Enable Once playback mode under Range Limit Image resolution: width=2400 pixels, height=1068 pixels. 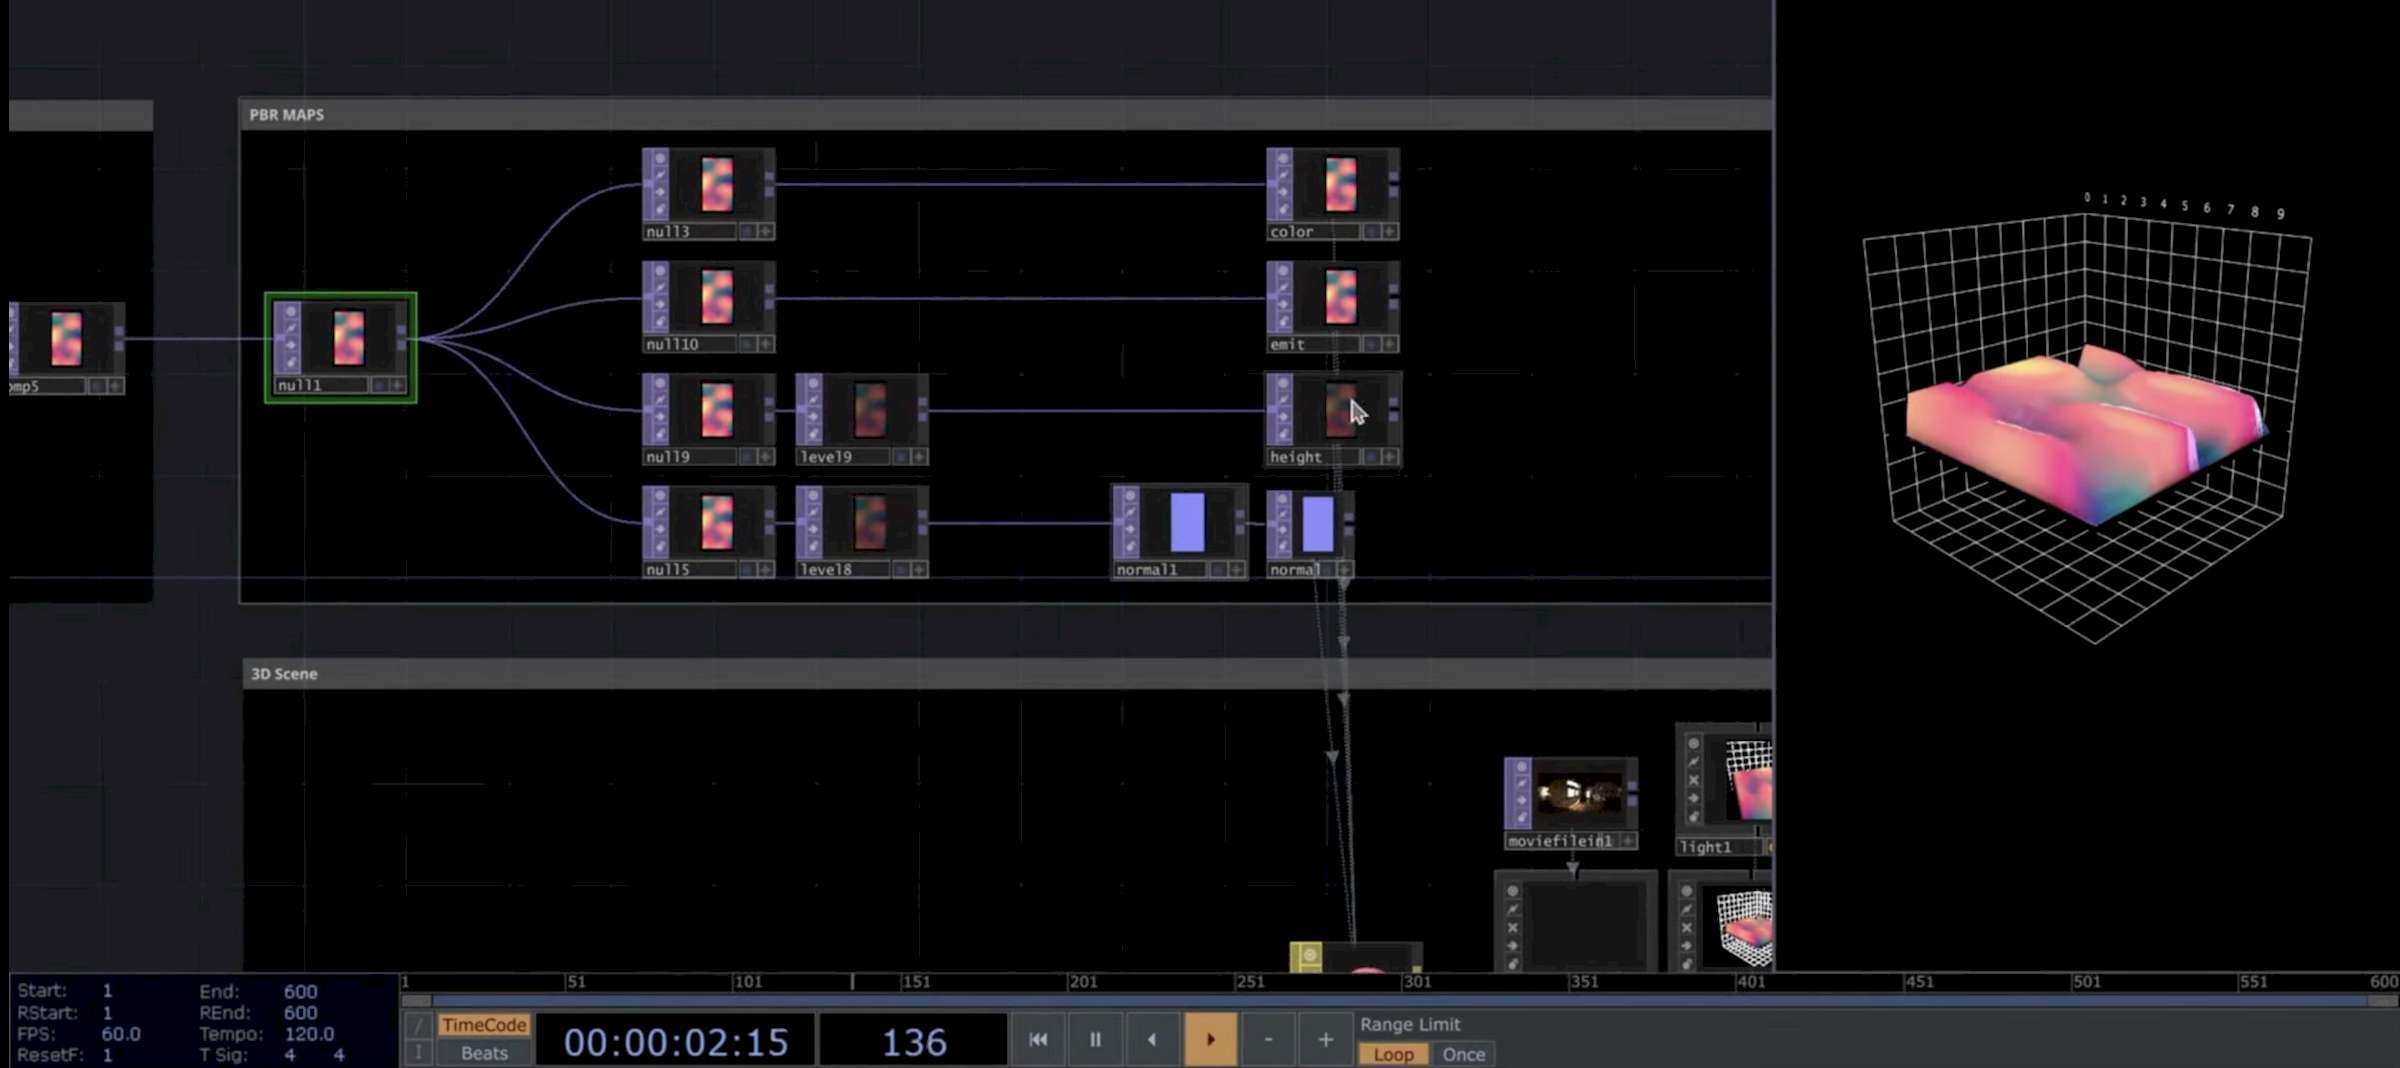point(1463,1054)
